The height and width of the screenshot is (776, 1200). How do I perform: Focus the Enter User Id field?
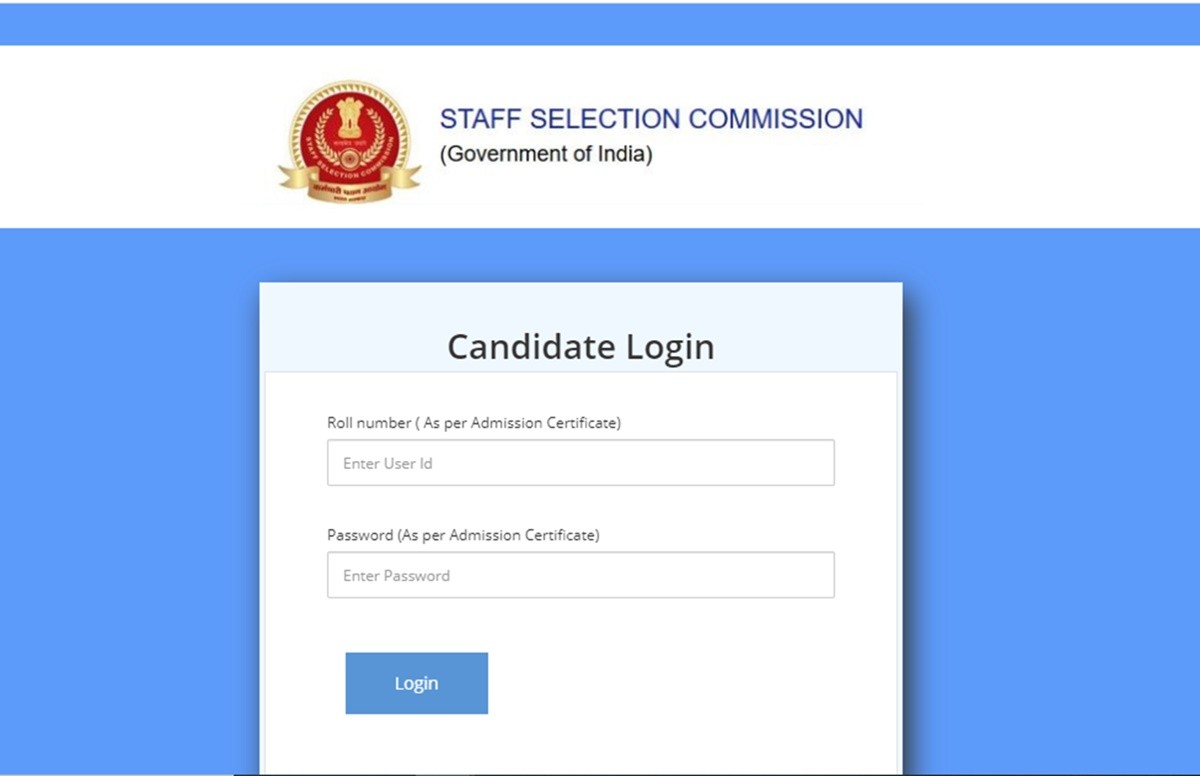click(x=580, y=463)
